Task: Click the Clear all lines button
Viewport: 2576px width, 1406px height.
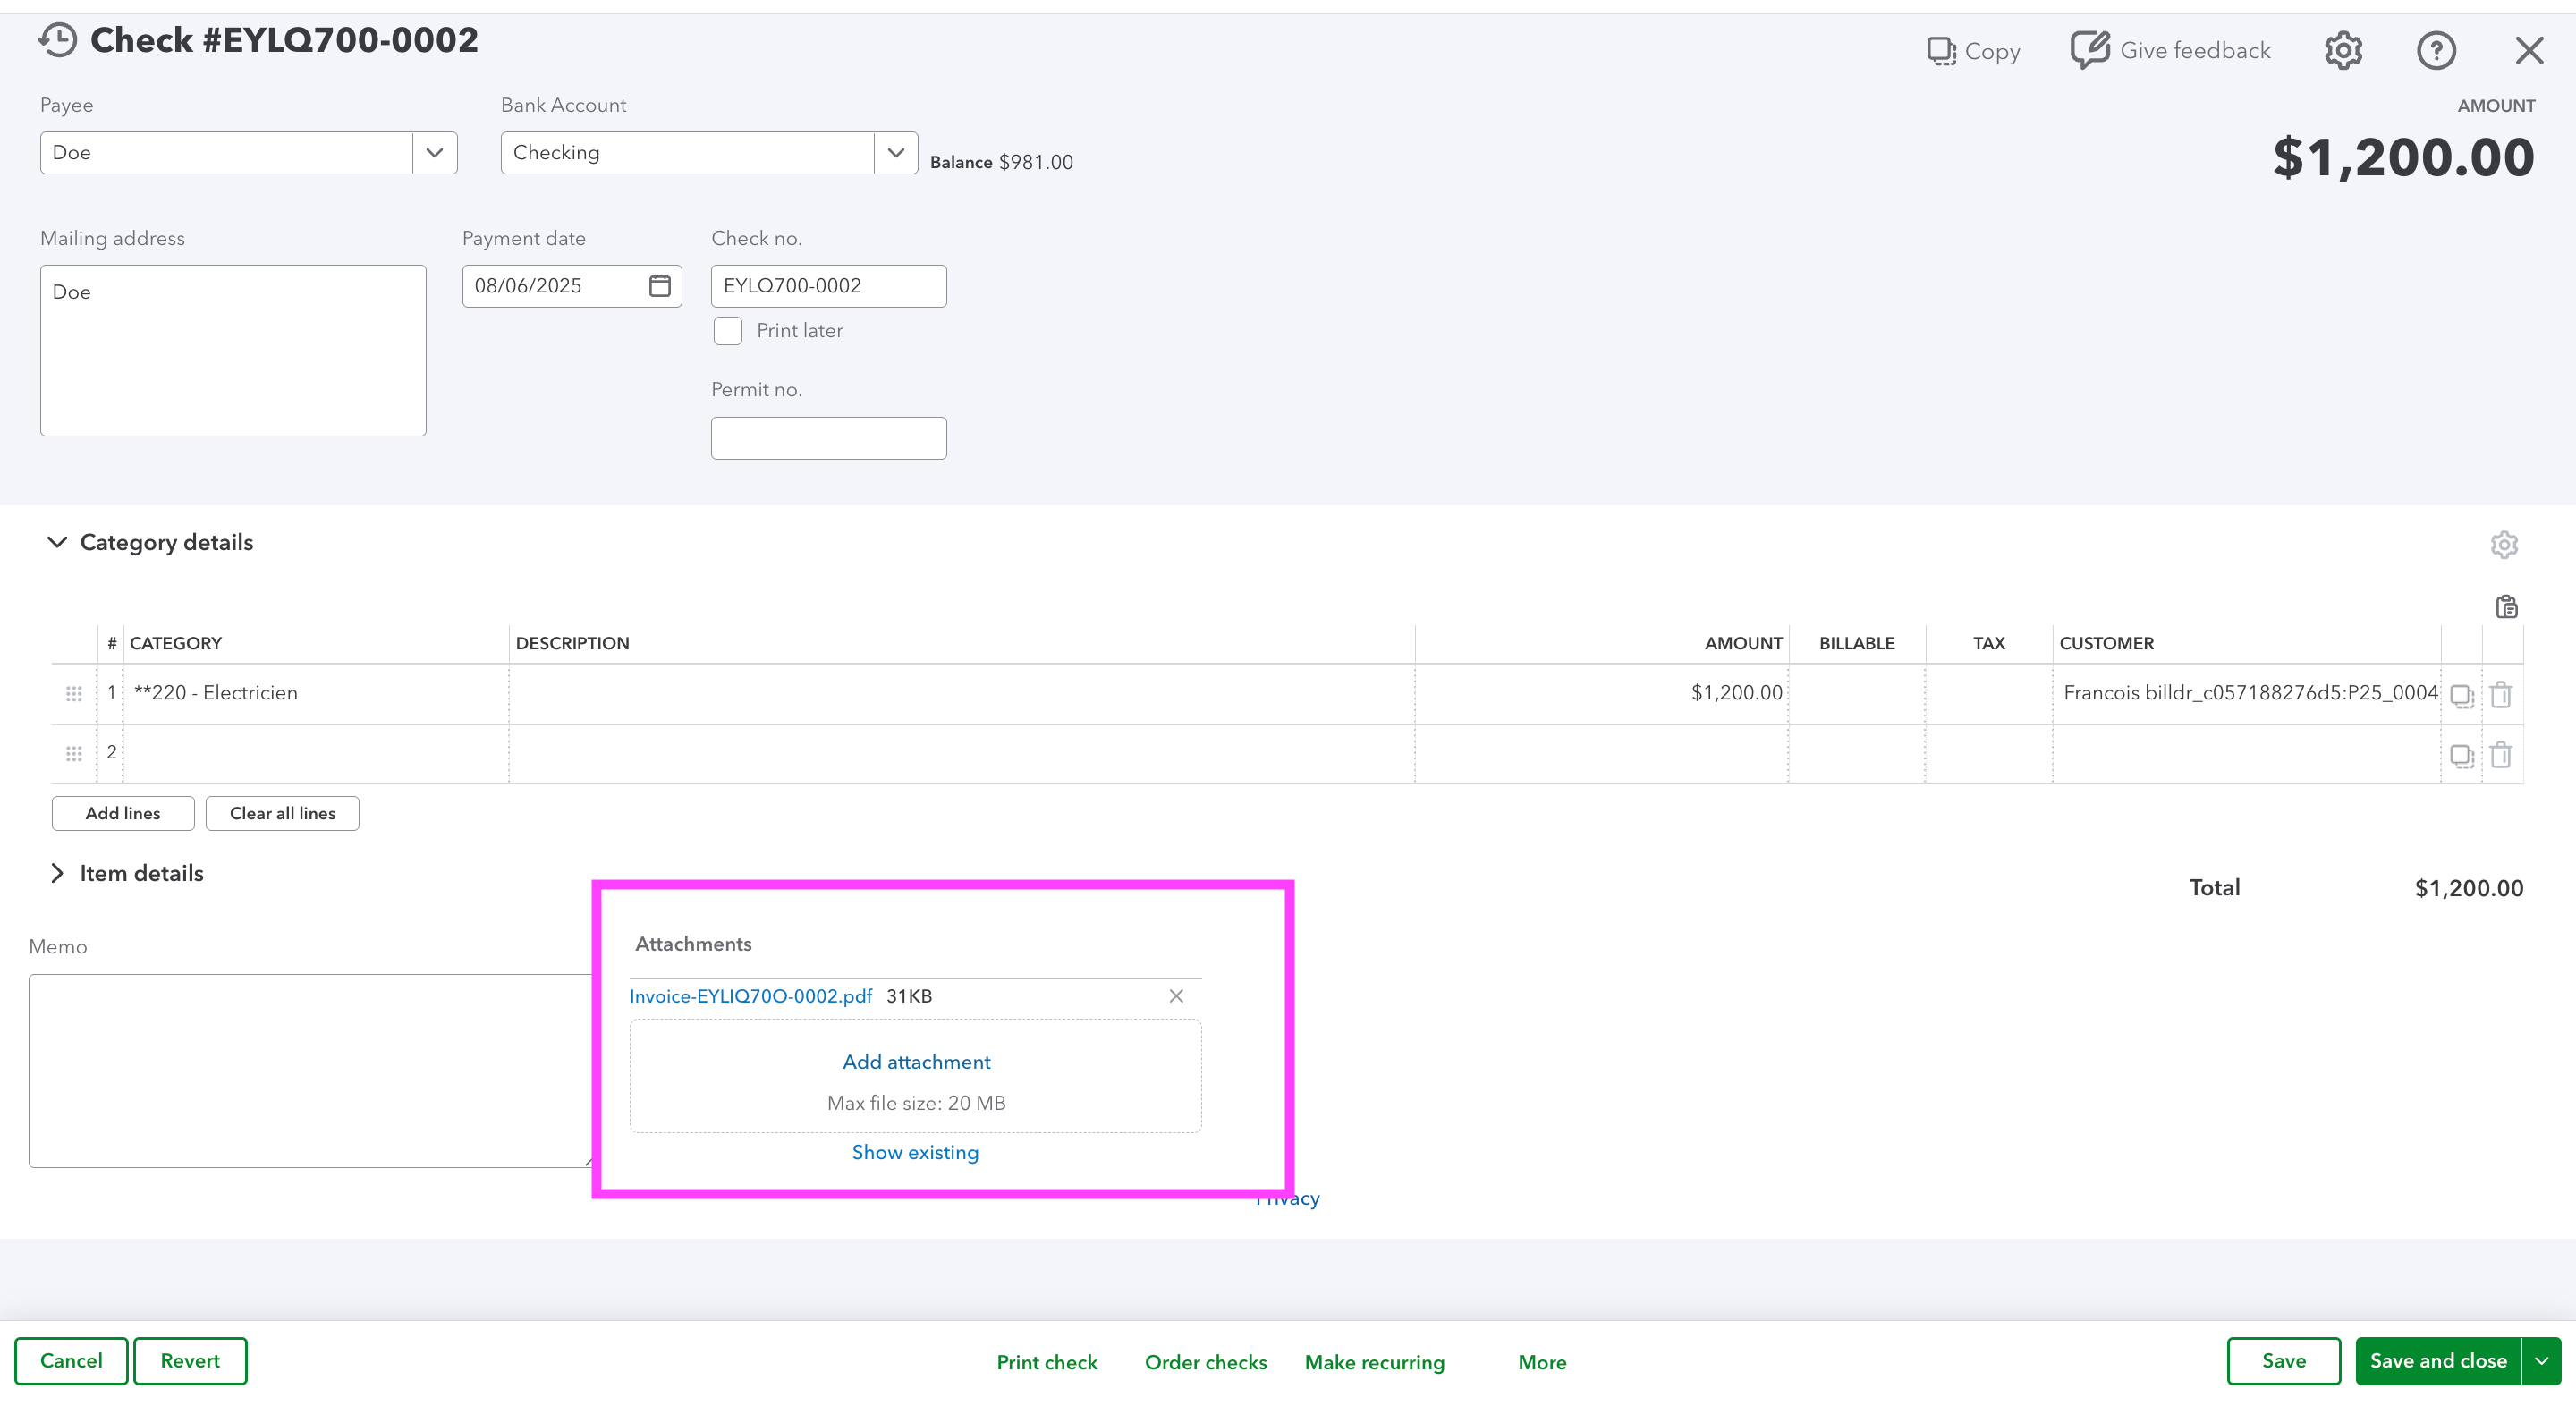Action: tap(282, 813)
